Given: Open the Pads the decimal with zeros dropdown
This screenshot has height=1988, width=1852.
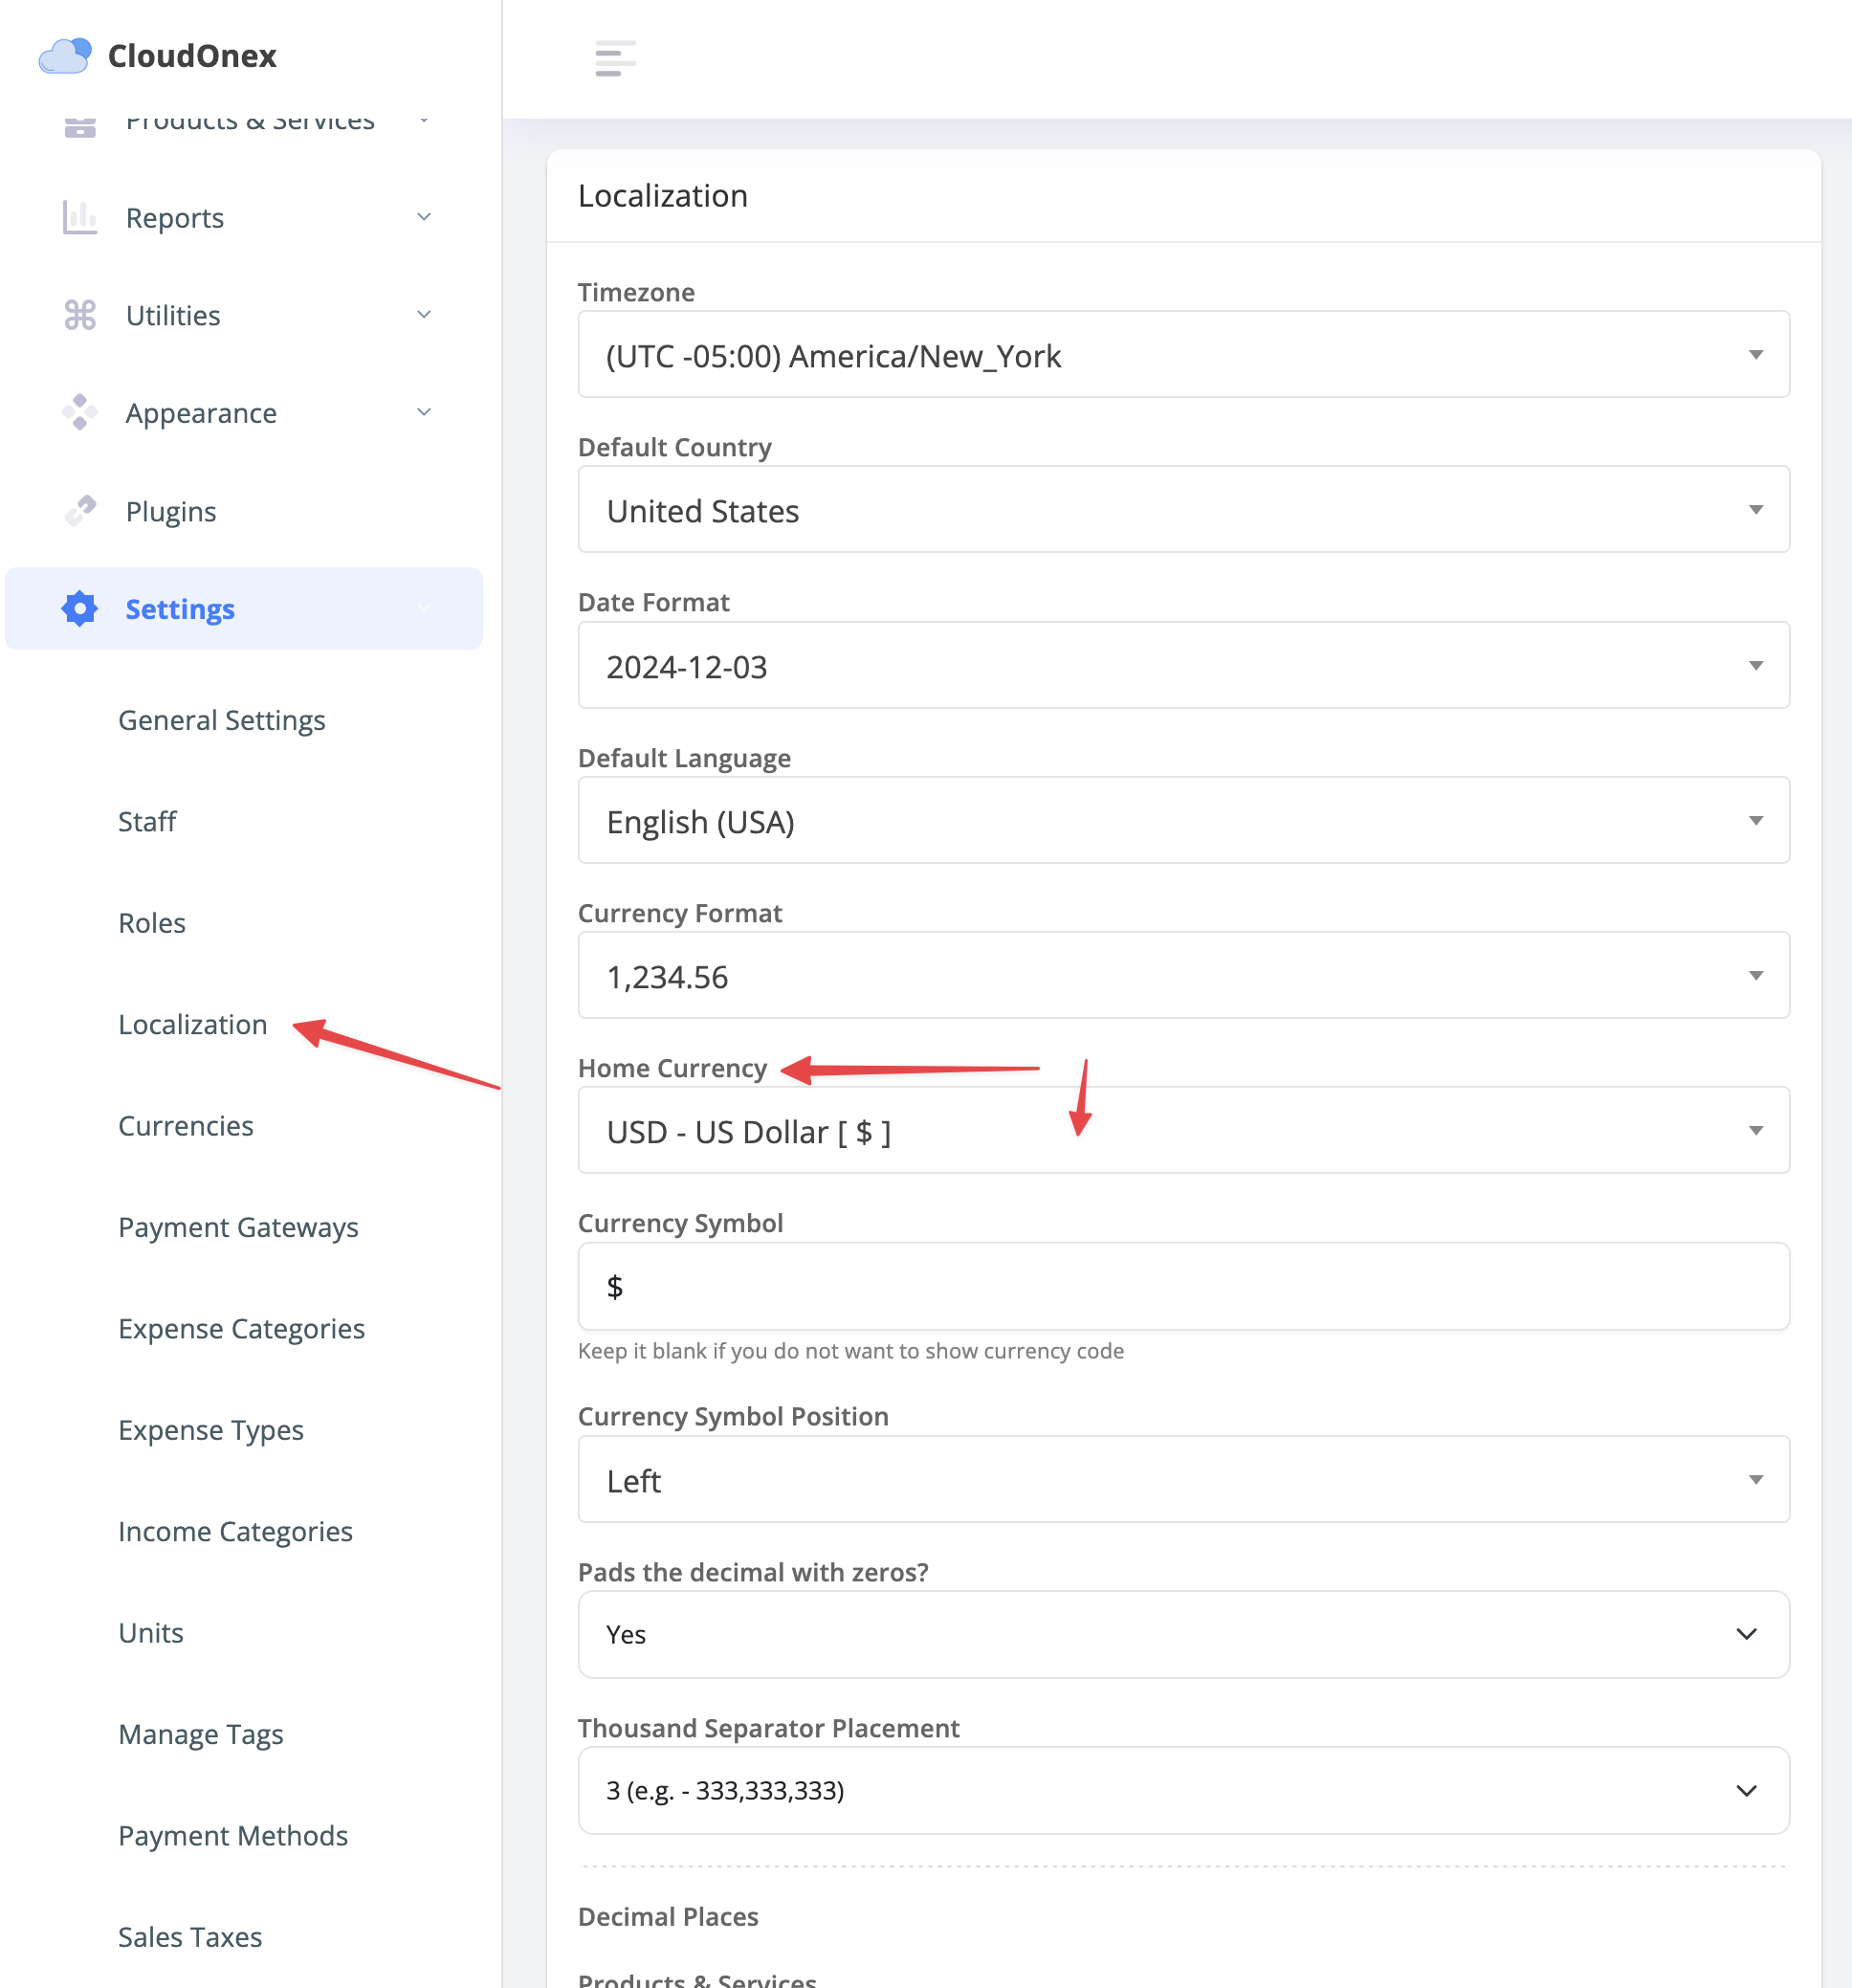Looking at the screenshot, I should pyautogui.click(x=1183, y=1635).
